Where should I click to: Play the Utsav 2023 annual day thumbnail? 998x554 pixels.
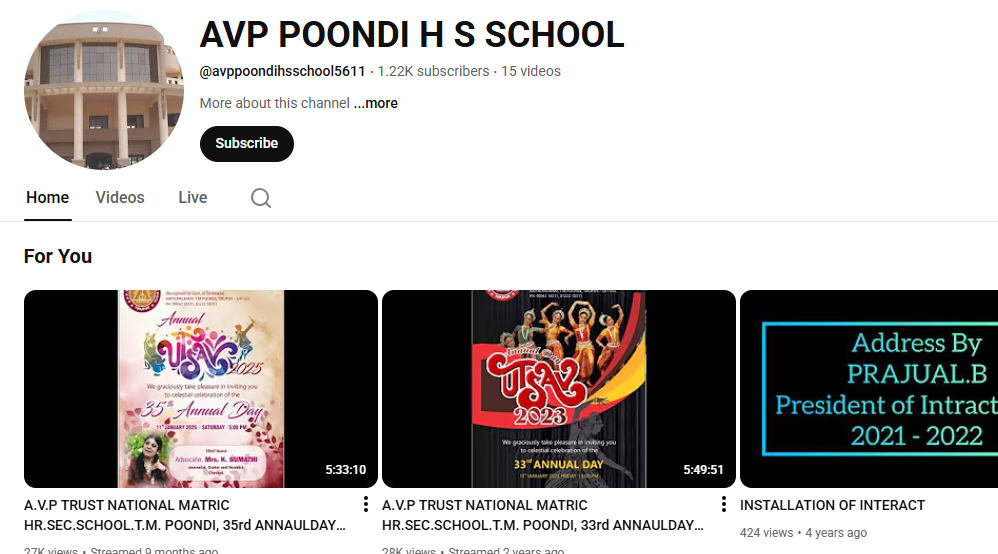559,389
